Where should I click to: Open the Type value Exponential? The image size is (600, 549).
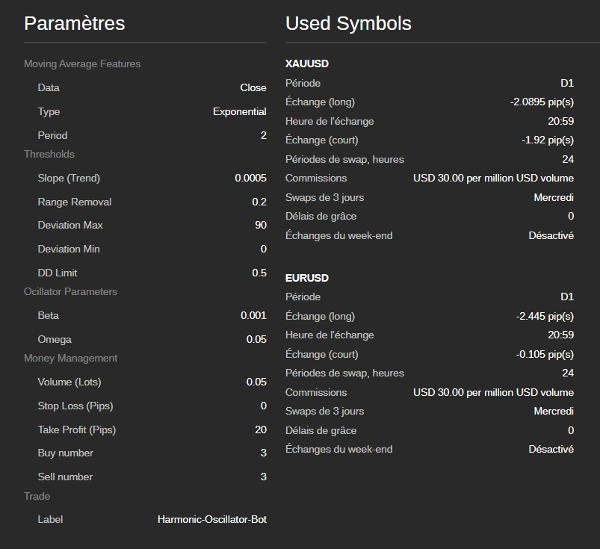pyautogui.click(x=239, y=112)
